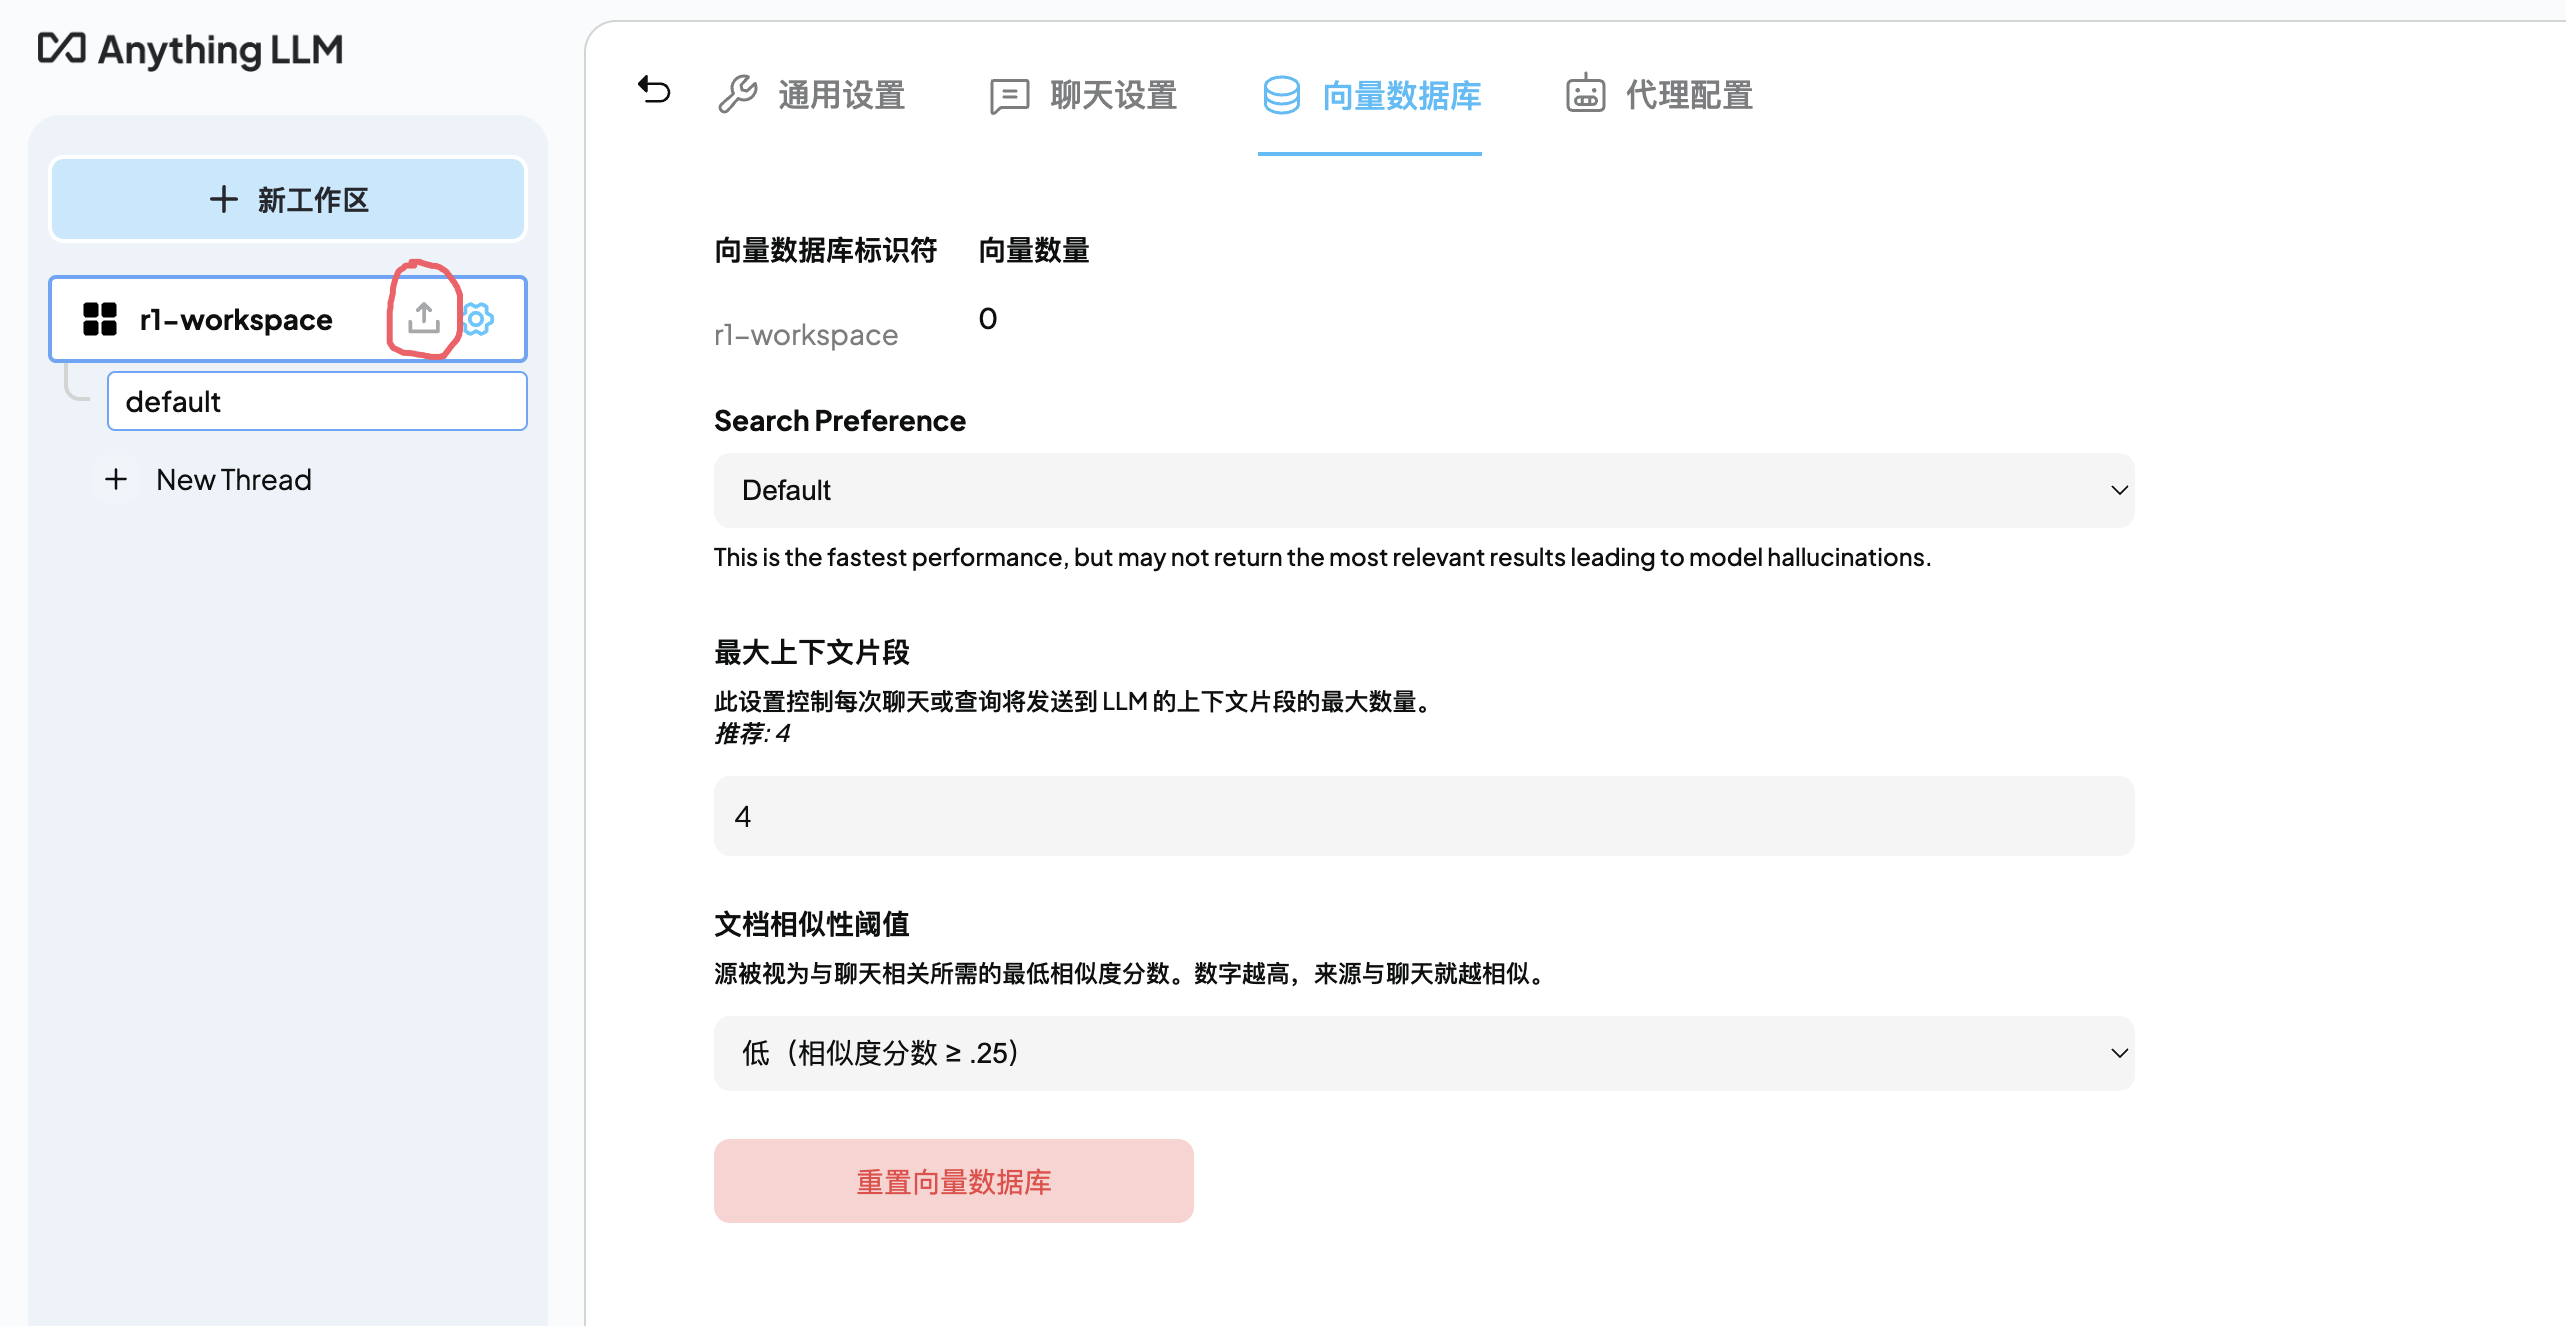Click the plus icon beside New Thread
2566x1326 pixels.
click(116, 479)
